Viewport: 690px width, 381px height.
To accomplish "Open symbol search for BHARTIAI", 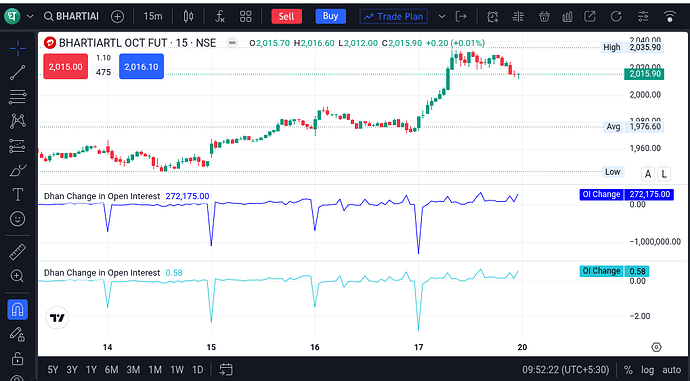I will [x=72, y=16].
